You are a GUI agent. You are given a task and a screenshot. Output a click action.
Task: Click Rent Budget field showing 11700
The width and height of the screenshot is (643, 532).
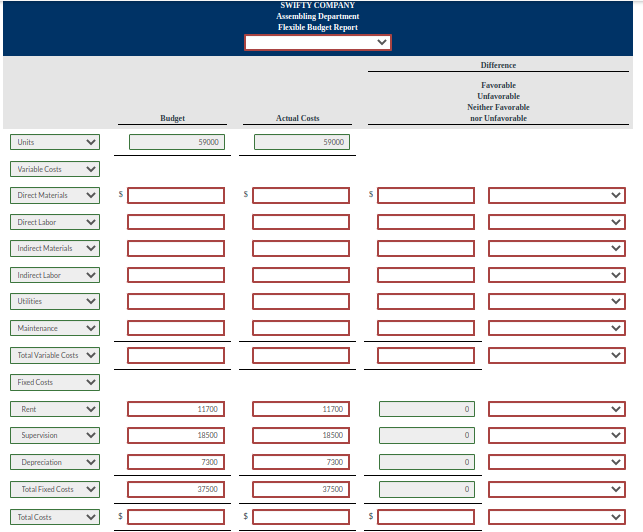[x=176, y=409]
